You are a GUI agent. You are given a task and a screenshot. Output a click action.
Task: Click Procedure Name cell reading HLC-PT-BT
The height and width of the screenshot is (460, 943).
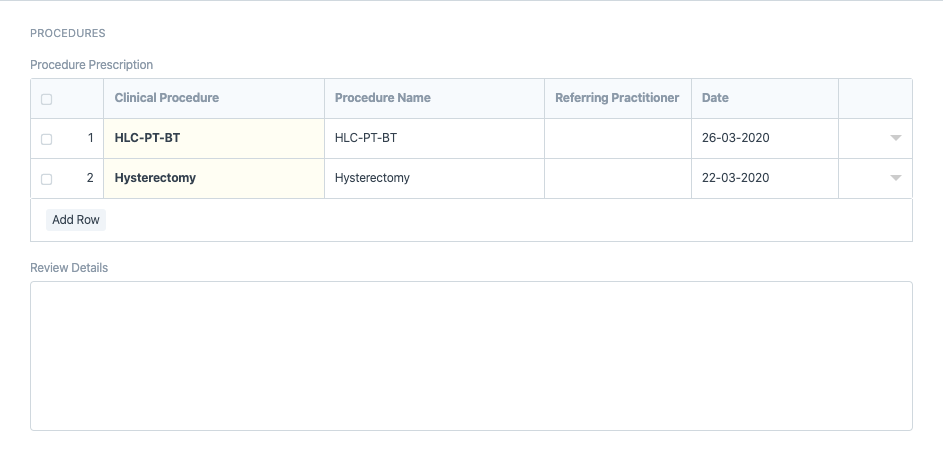433,138
